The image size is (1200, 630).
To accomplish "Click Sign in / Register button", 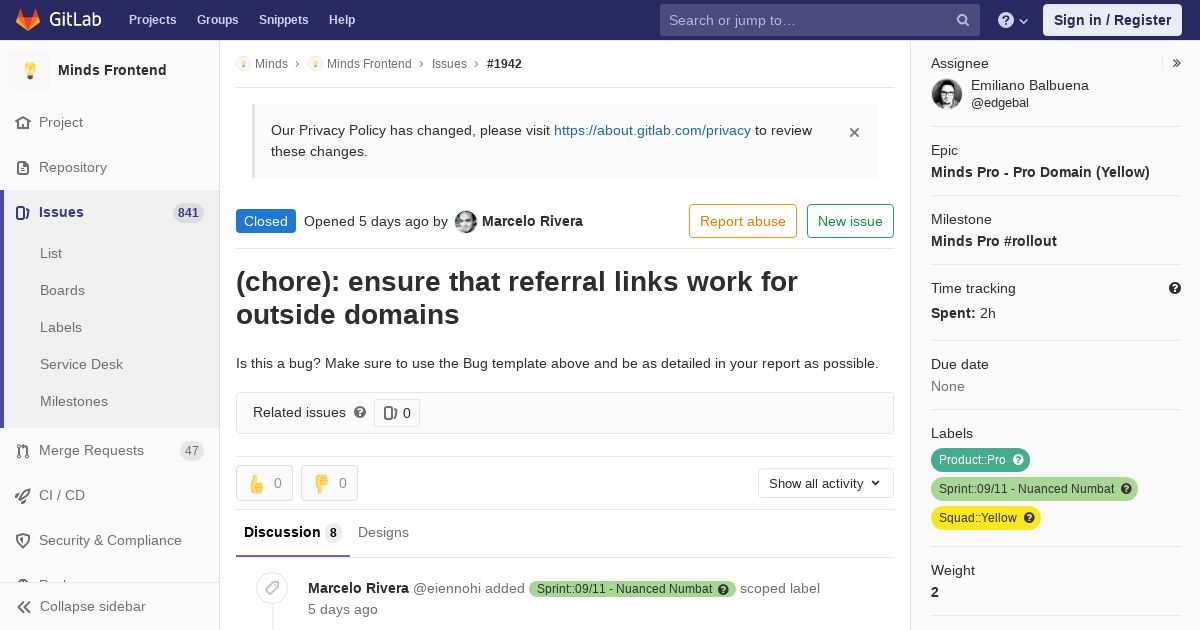I will (x=1112, y=20).
